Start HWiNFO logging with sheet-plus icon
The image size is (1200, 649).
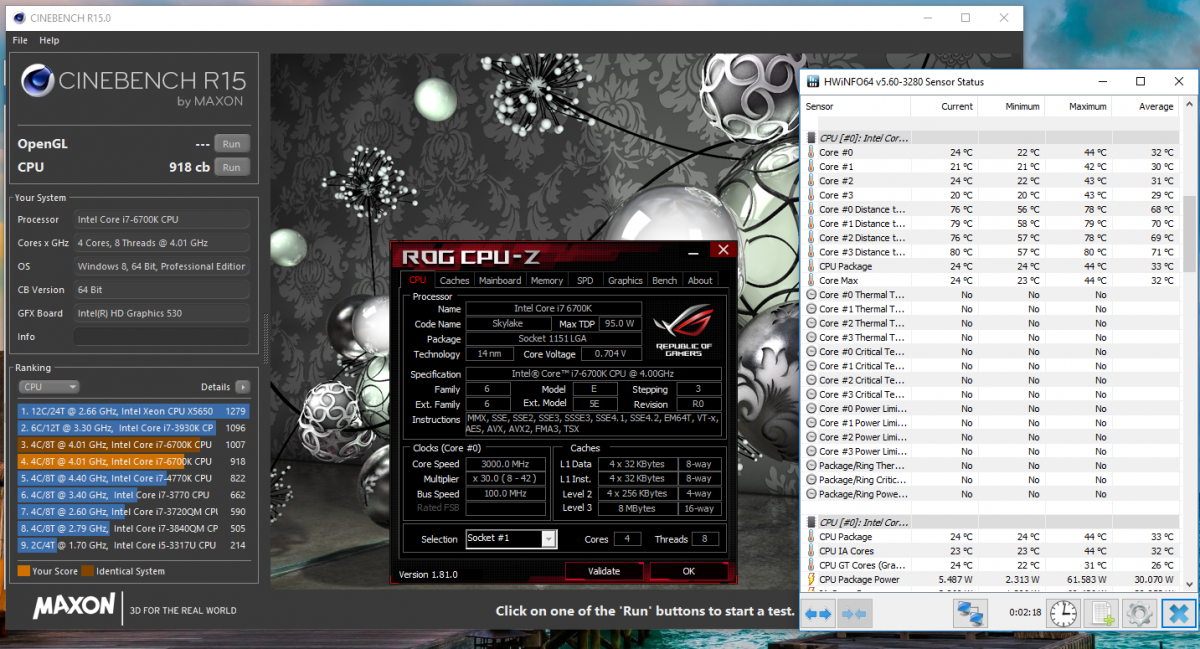pyautogui.click(x=1102, y=613)
